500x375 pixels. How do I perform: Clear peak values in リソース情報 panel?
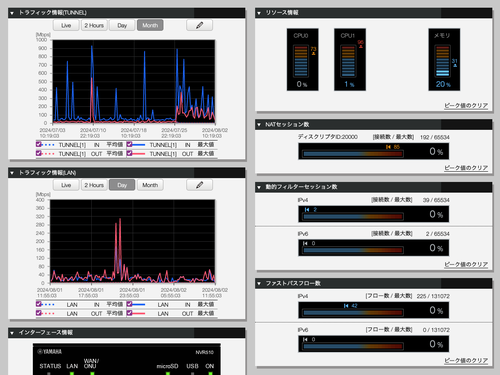(x=466, y=106)
